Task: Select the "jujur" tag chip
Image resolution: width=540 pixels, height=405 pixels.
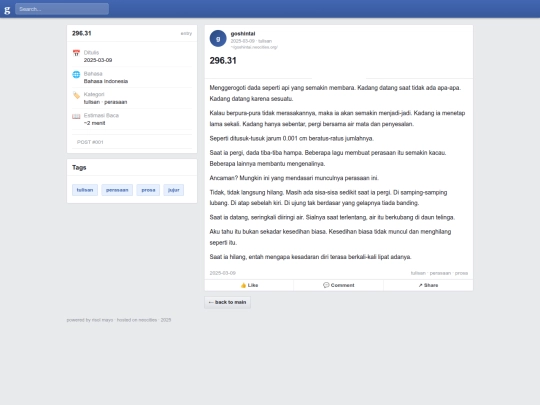Action: point(174,190)
